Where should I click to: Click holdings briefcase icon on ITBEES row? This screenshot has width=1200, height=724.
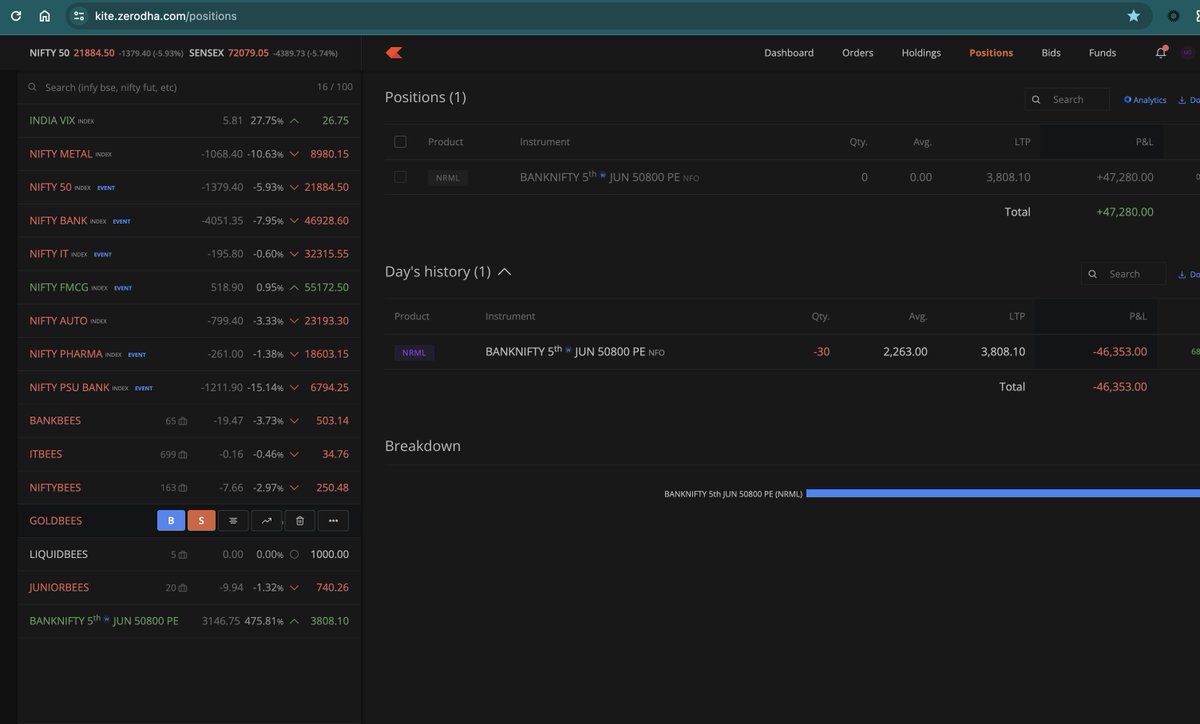183,454
